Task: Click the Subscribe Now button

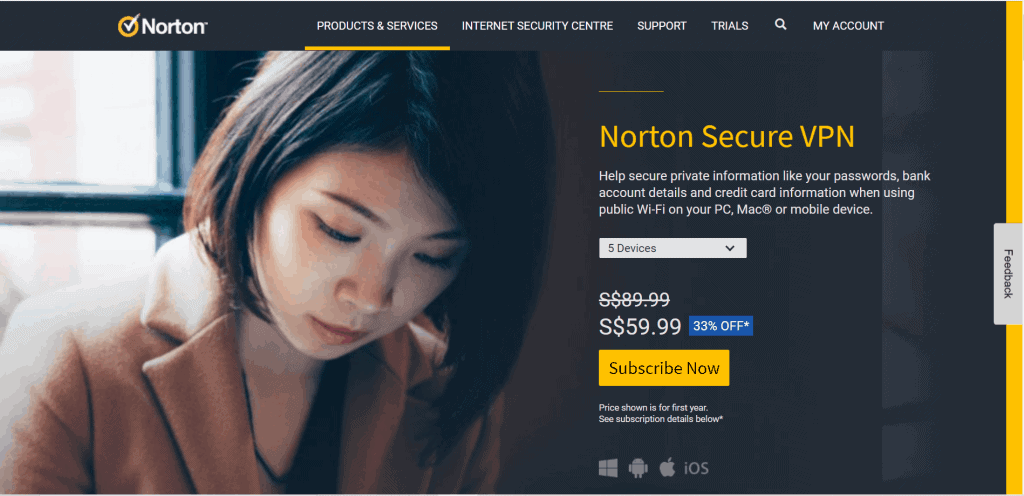Action: [x=664, y=368]
